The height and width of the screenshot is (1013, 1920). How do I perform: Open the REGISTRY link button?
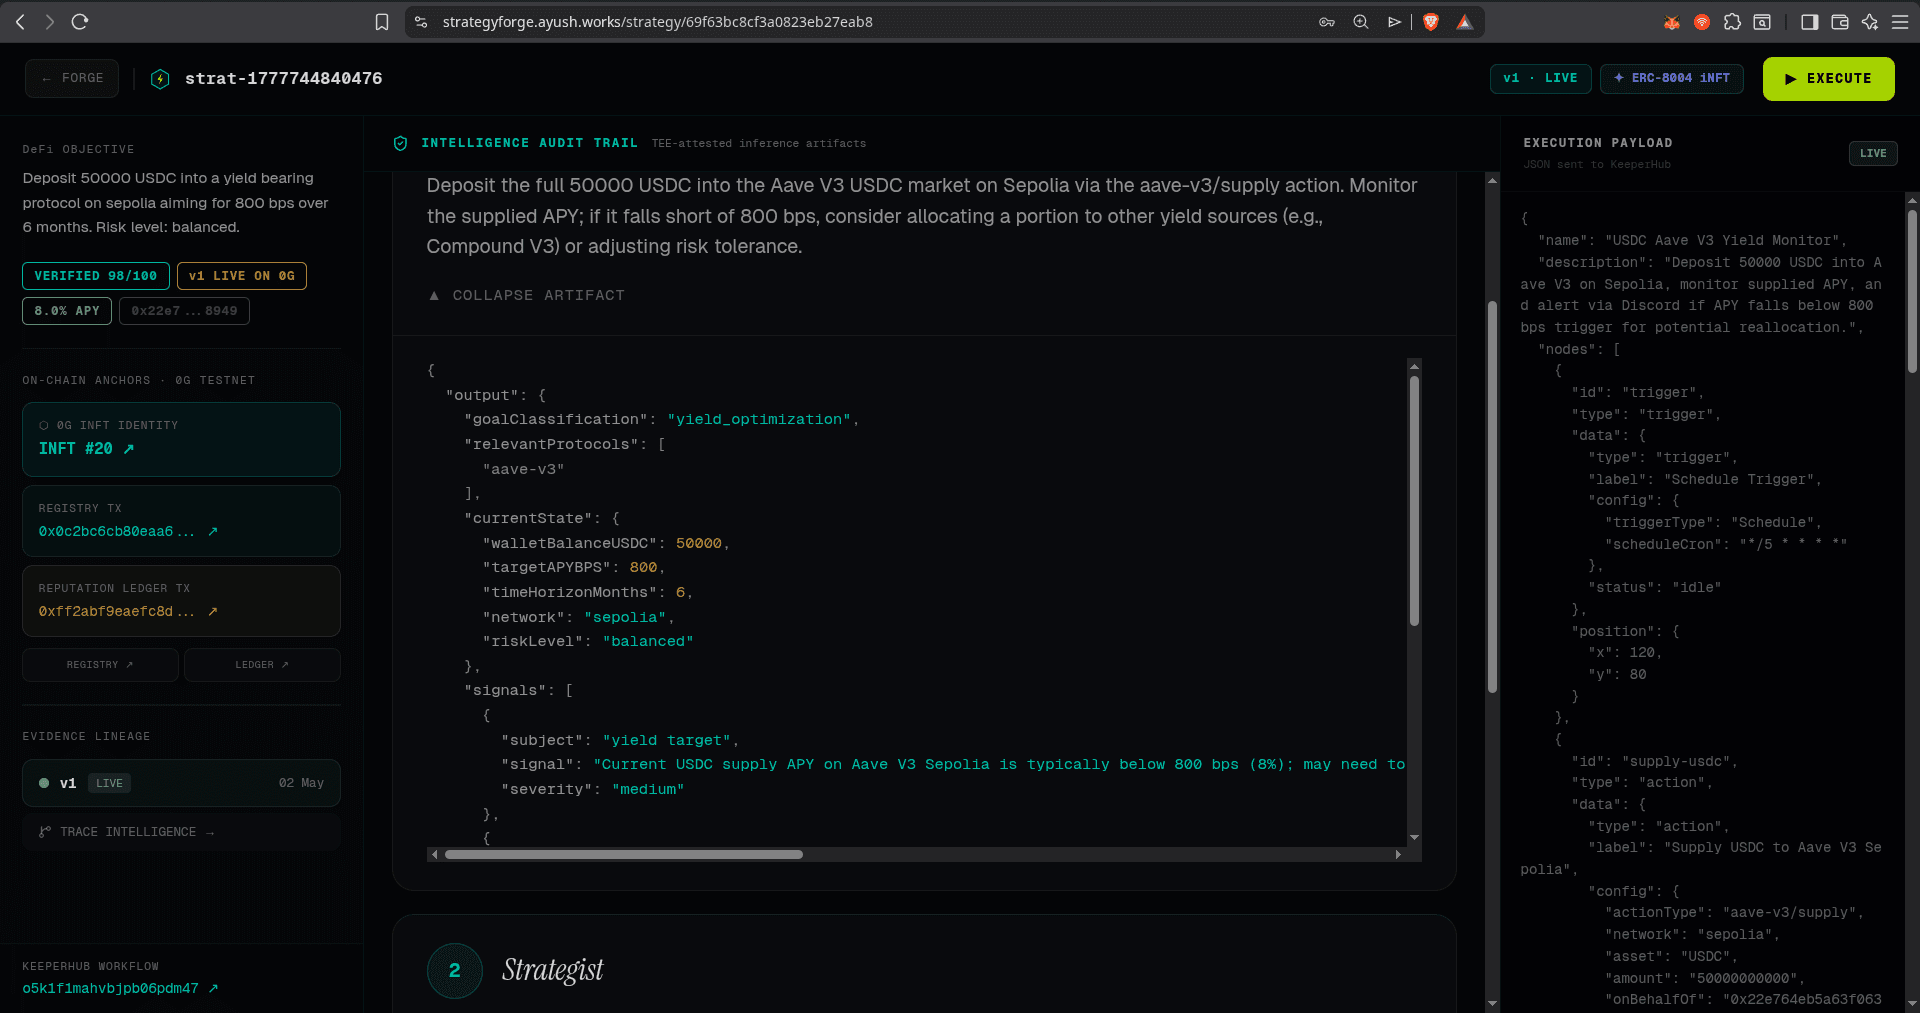tap(100, 665)
